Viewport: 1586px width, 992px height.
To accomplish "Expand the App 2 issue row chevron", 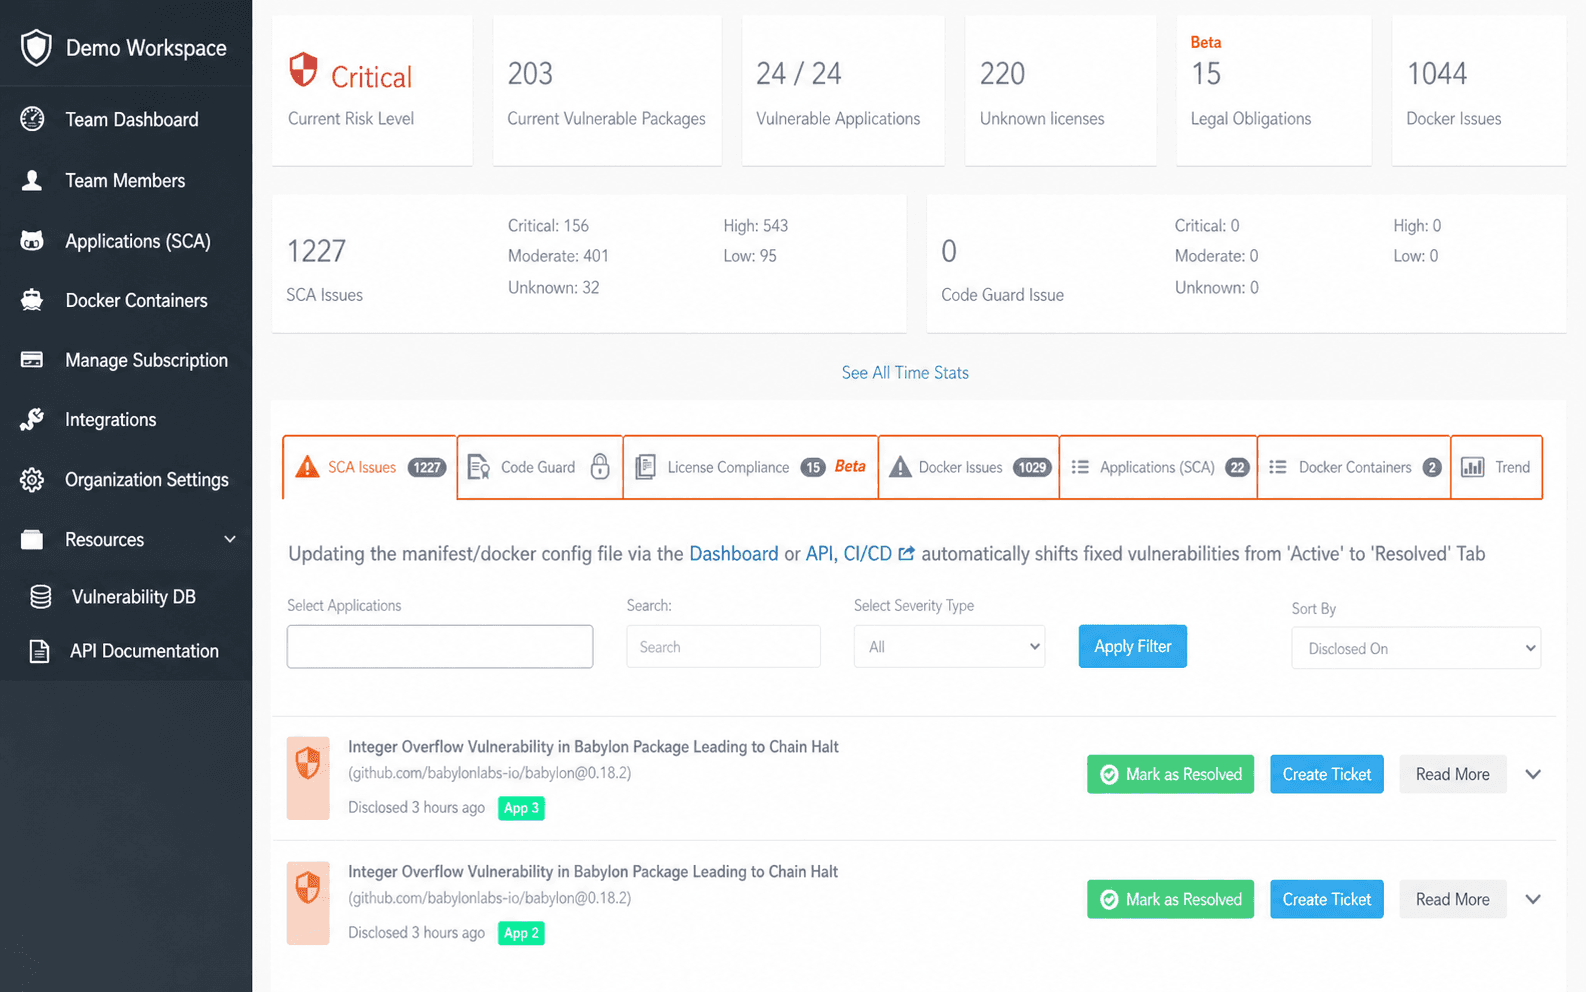I will pos(1533,899).
